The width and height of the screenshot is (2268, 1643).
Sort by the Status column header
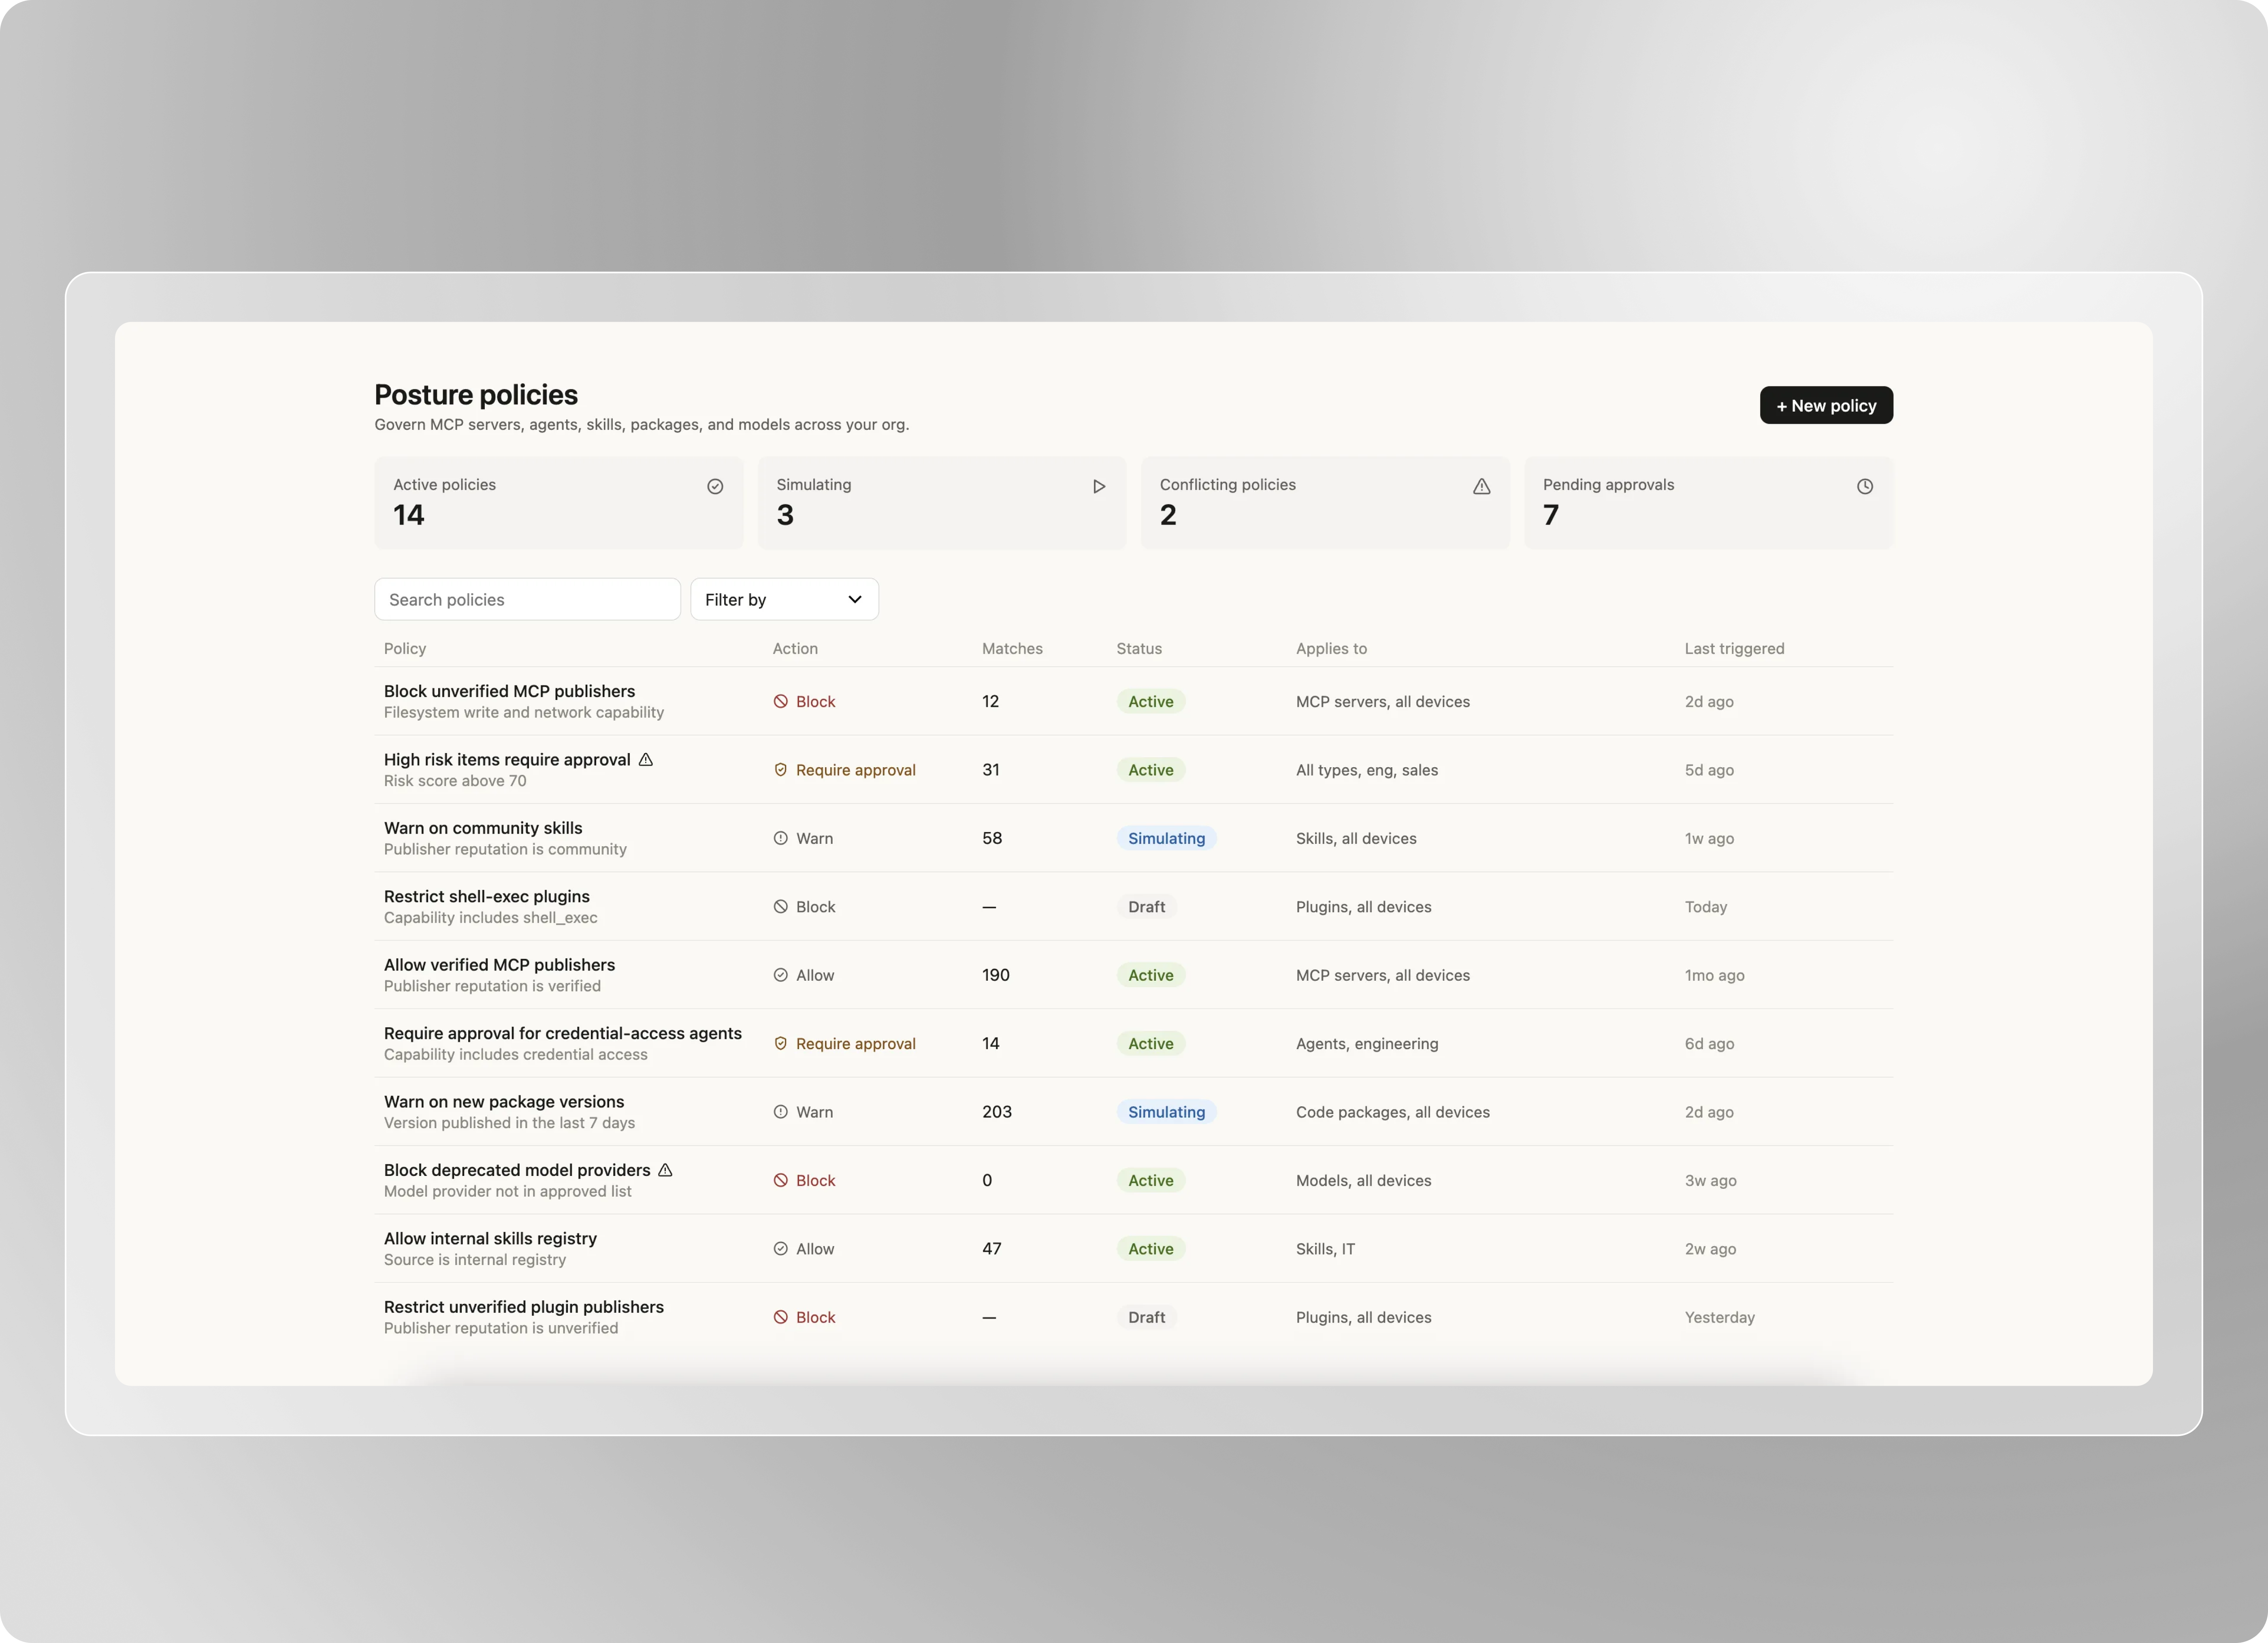pyautogui.click(x=1139, y=648)
